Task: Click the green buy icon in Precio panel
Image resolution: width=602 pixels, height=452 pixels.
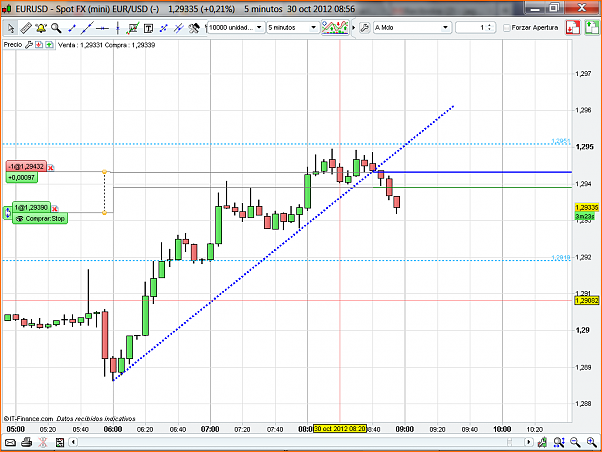Action: 49,45
